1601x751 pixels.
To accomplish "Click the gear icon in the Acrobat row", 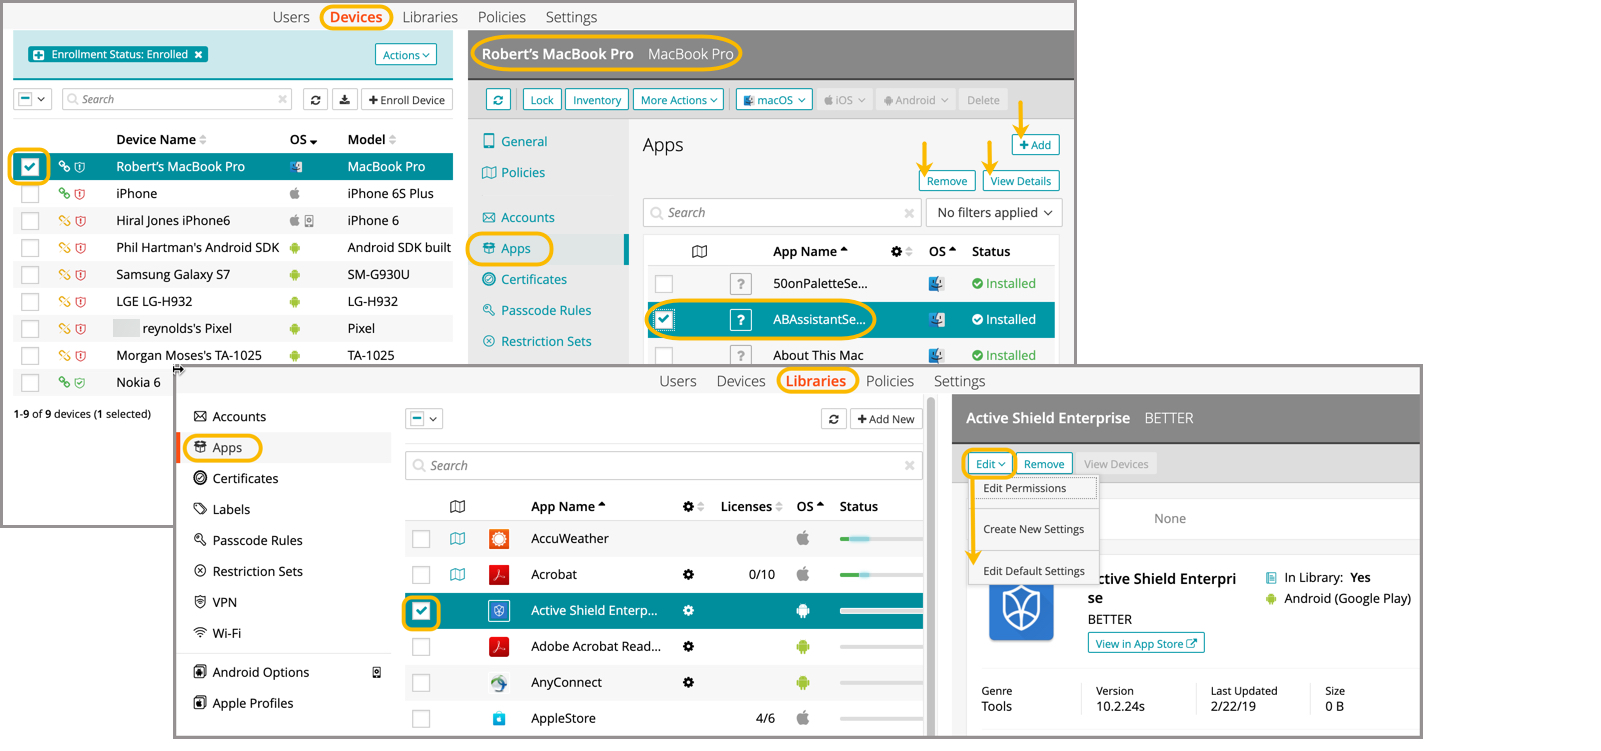I will [688, 575].
